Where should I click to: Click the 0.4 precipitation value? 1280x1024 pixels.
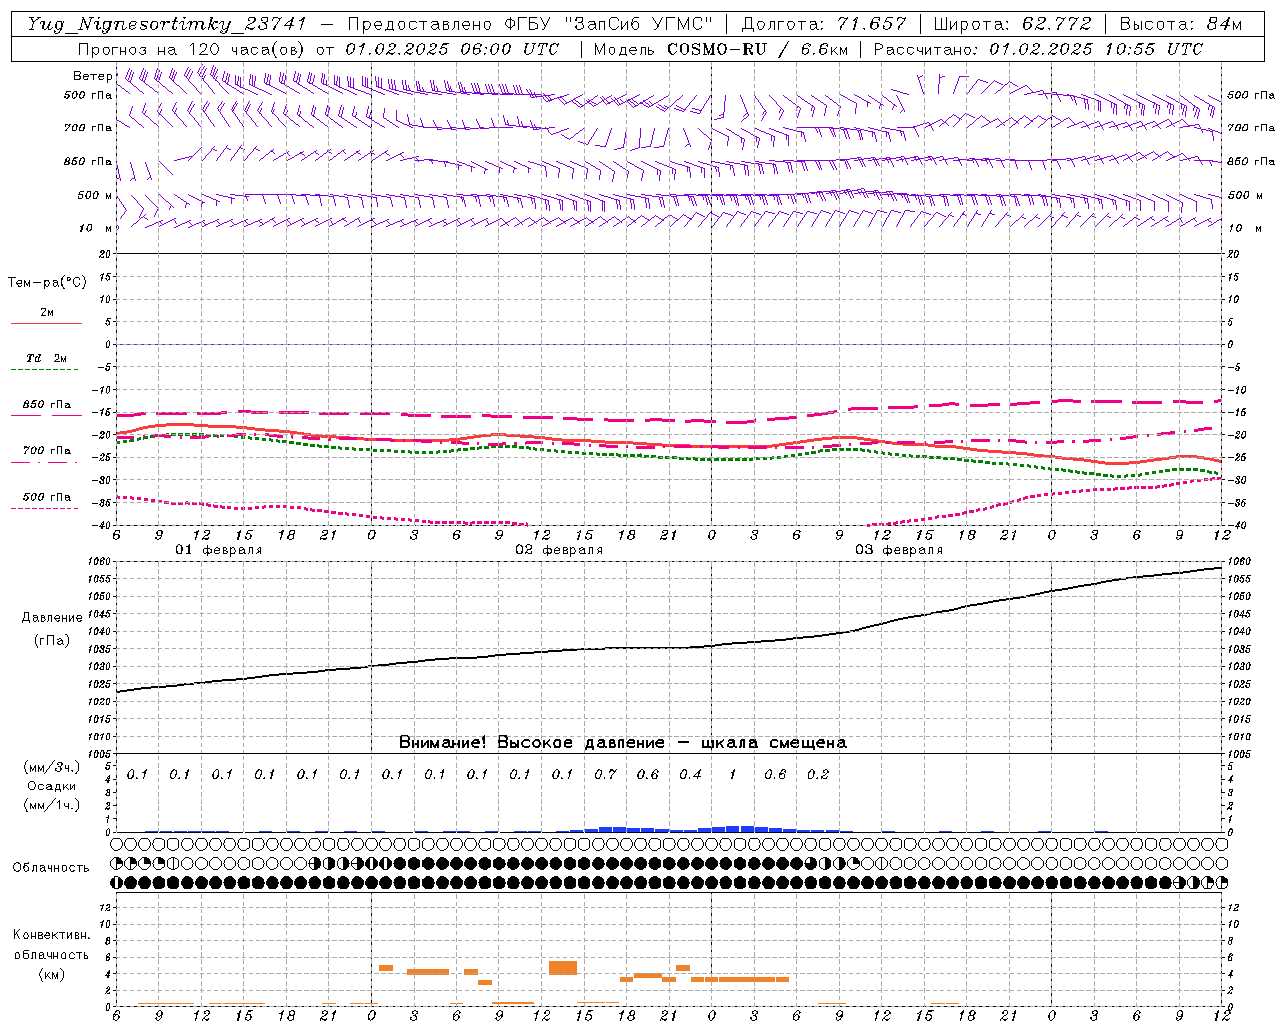(x=691, y=774)
